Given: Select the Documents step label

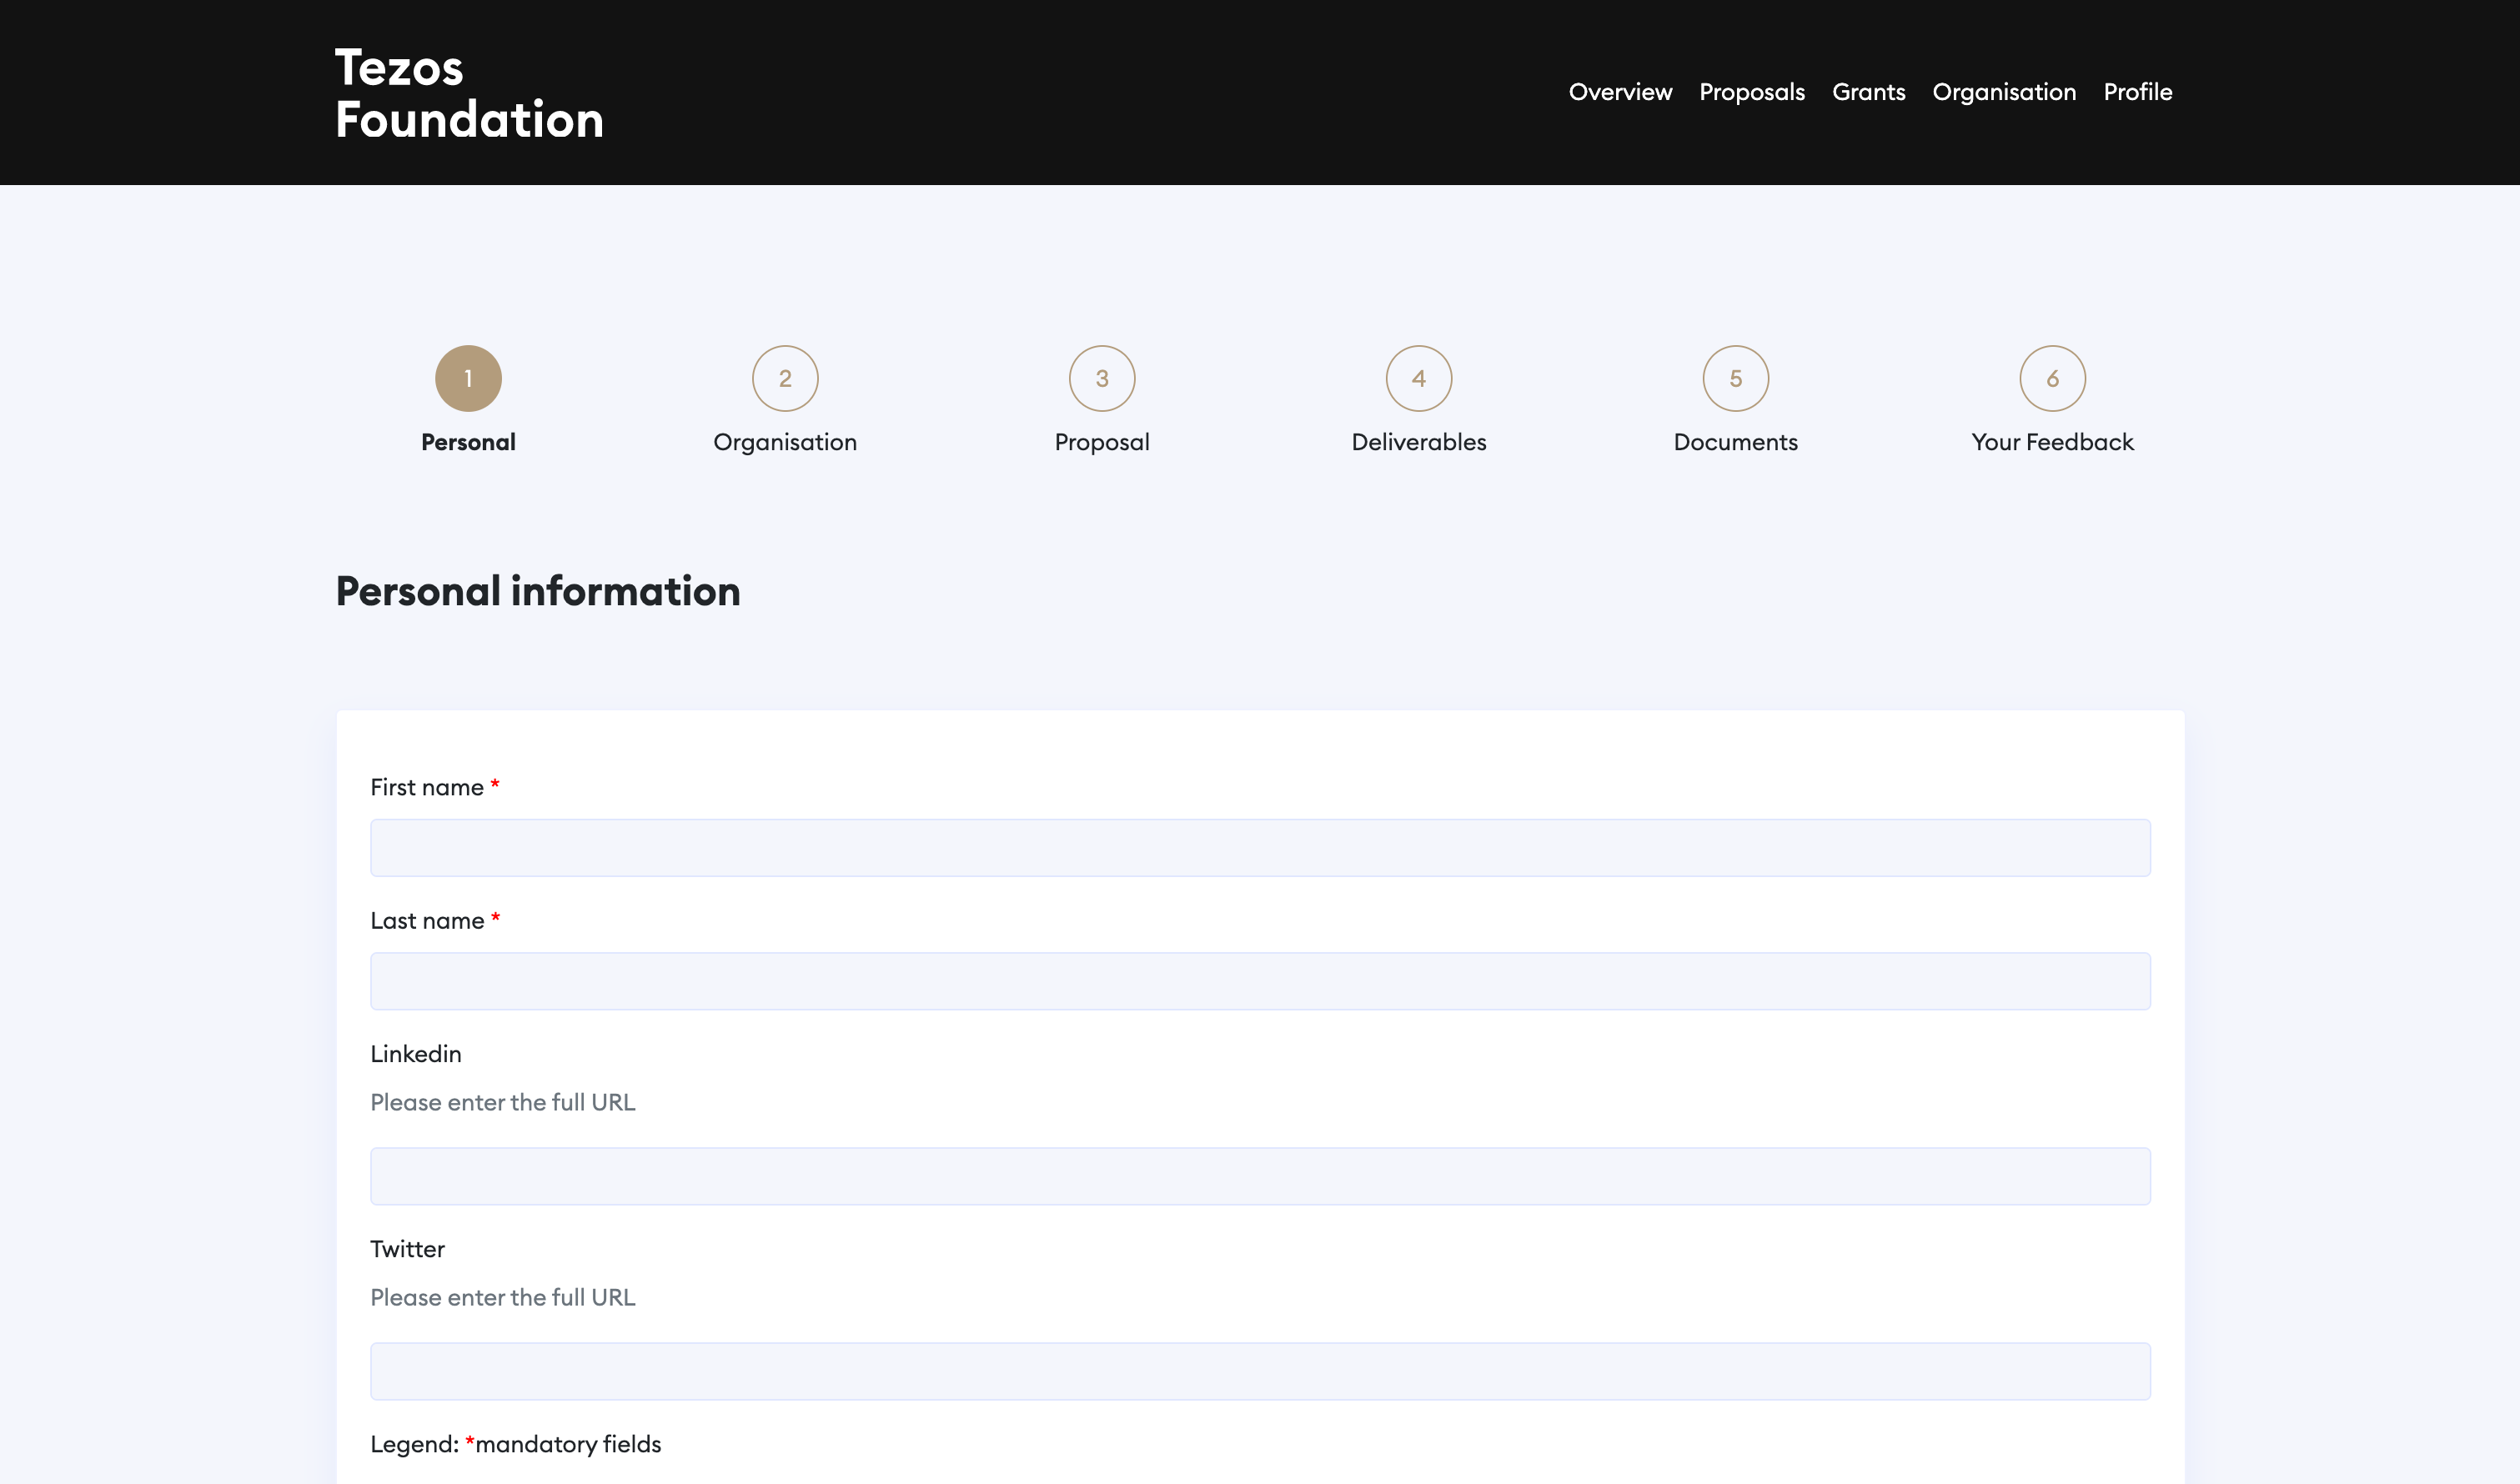Looking at the screenshot, I should (x=1735, y=442).
